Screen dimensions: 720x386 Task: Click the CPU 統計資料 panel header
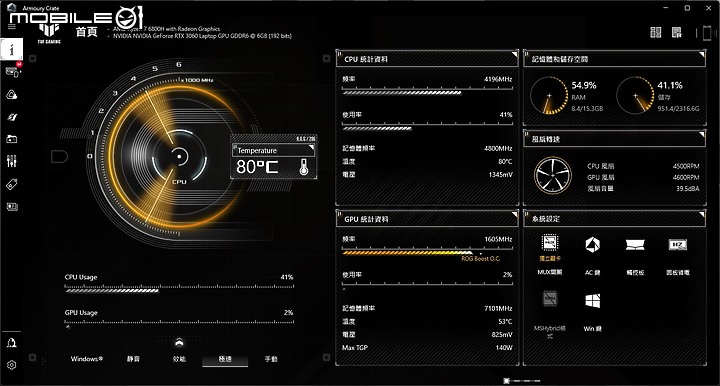(427, 59)
